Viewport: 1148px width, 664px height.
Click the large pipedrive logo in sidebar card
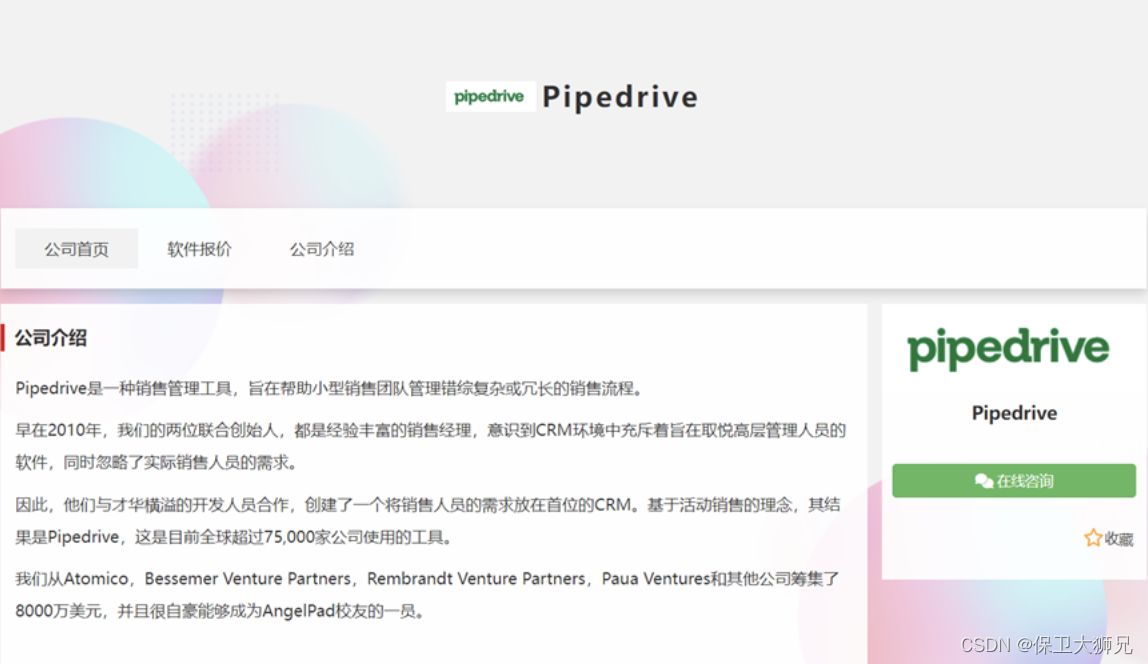coord(1008,348)
